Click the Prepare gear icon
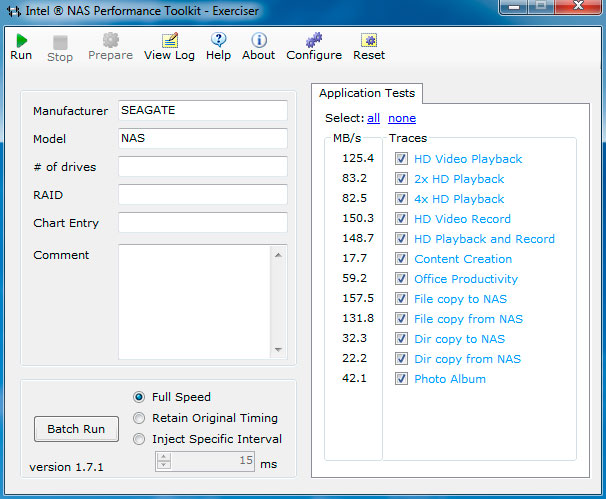This screenshot has width=606, height=499. point(110,40)
